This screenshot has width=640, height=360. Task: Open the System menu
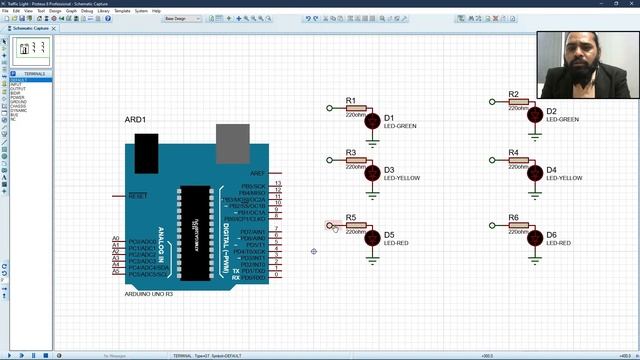pos(141,11)
